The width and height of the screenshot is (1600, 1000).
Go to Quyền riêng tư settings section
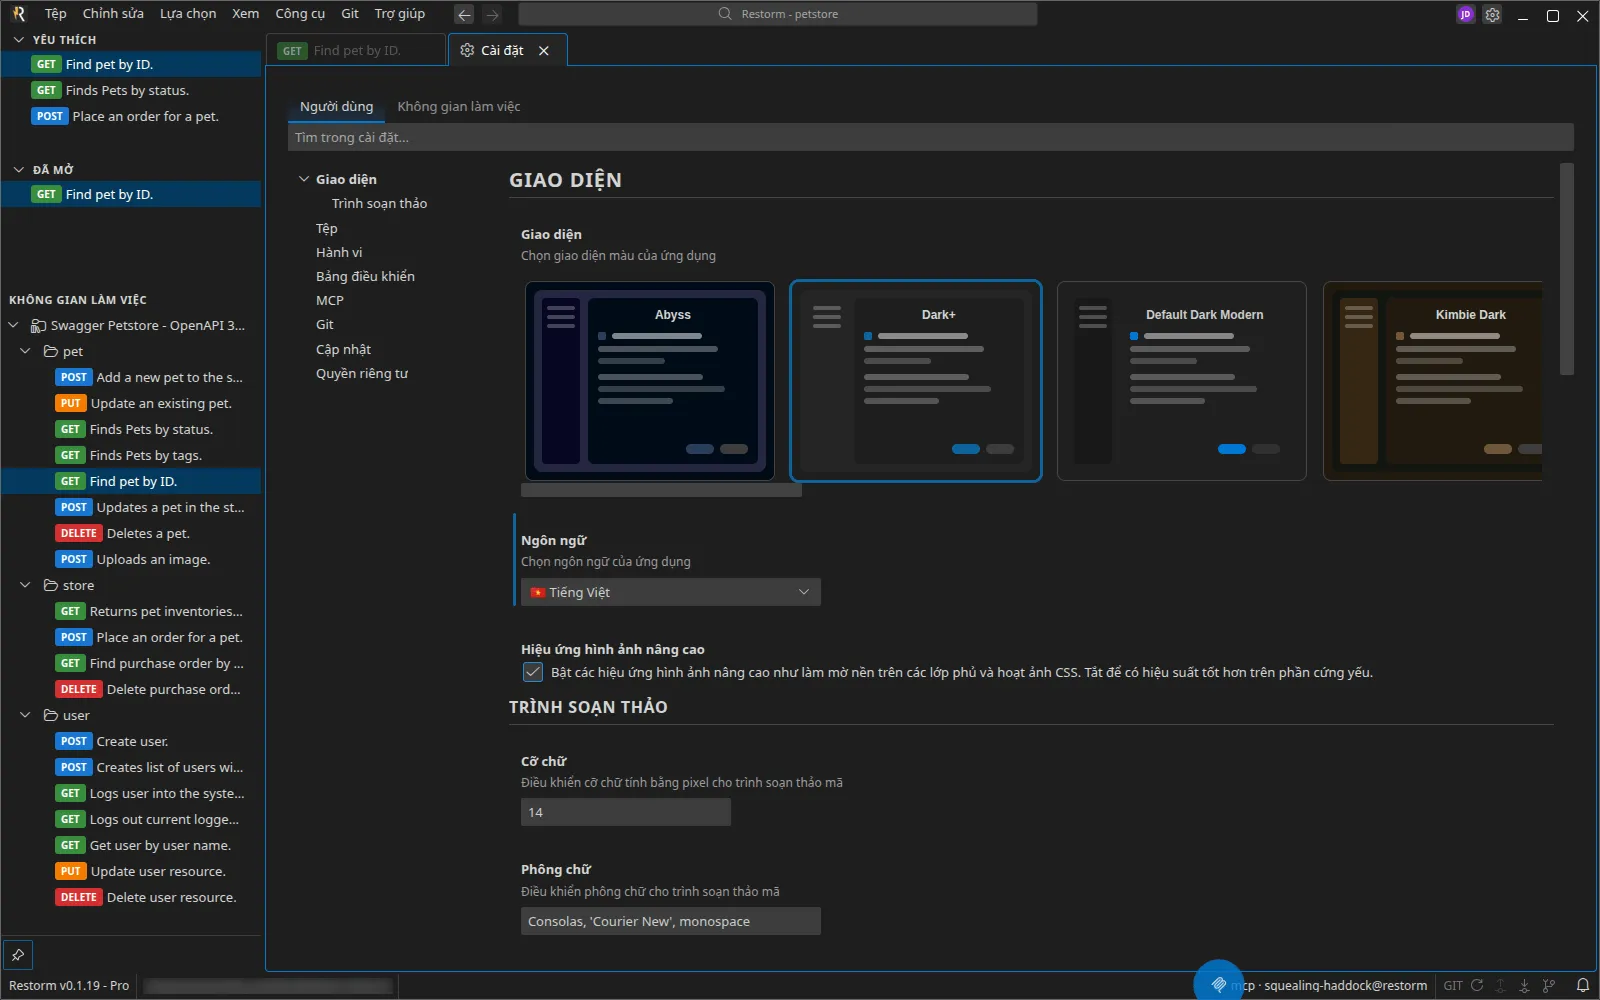[x=362, y=373]
